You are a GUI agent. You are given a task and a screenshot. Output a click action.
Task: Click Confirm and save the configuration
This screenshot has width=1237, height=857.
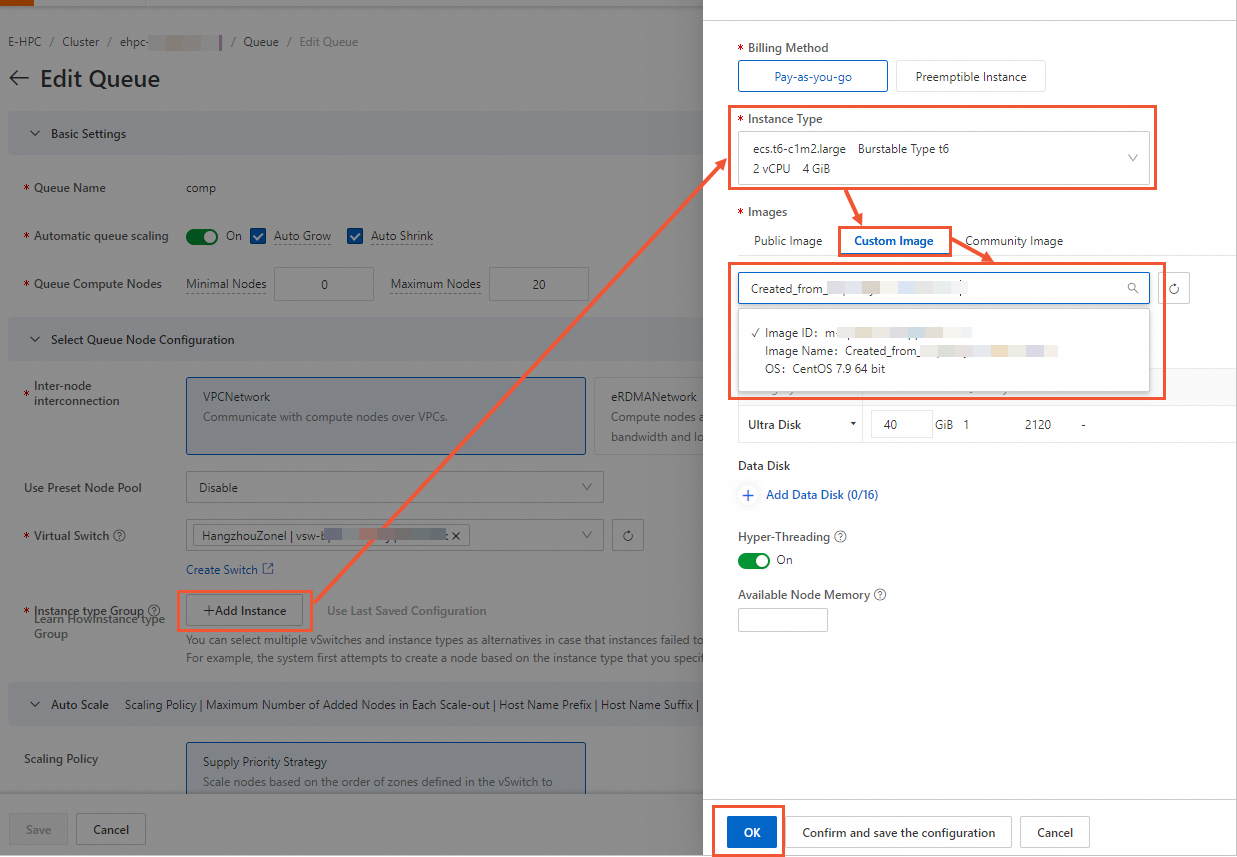point(899,832)
